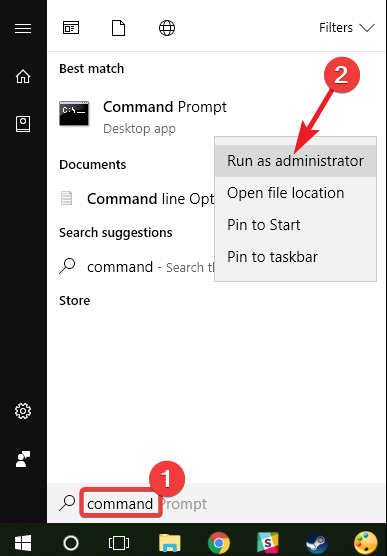Open the hamburger menu in sidebar
The width and height of the screenshot is (387, 556).
(23, 28)
